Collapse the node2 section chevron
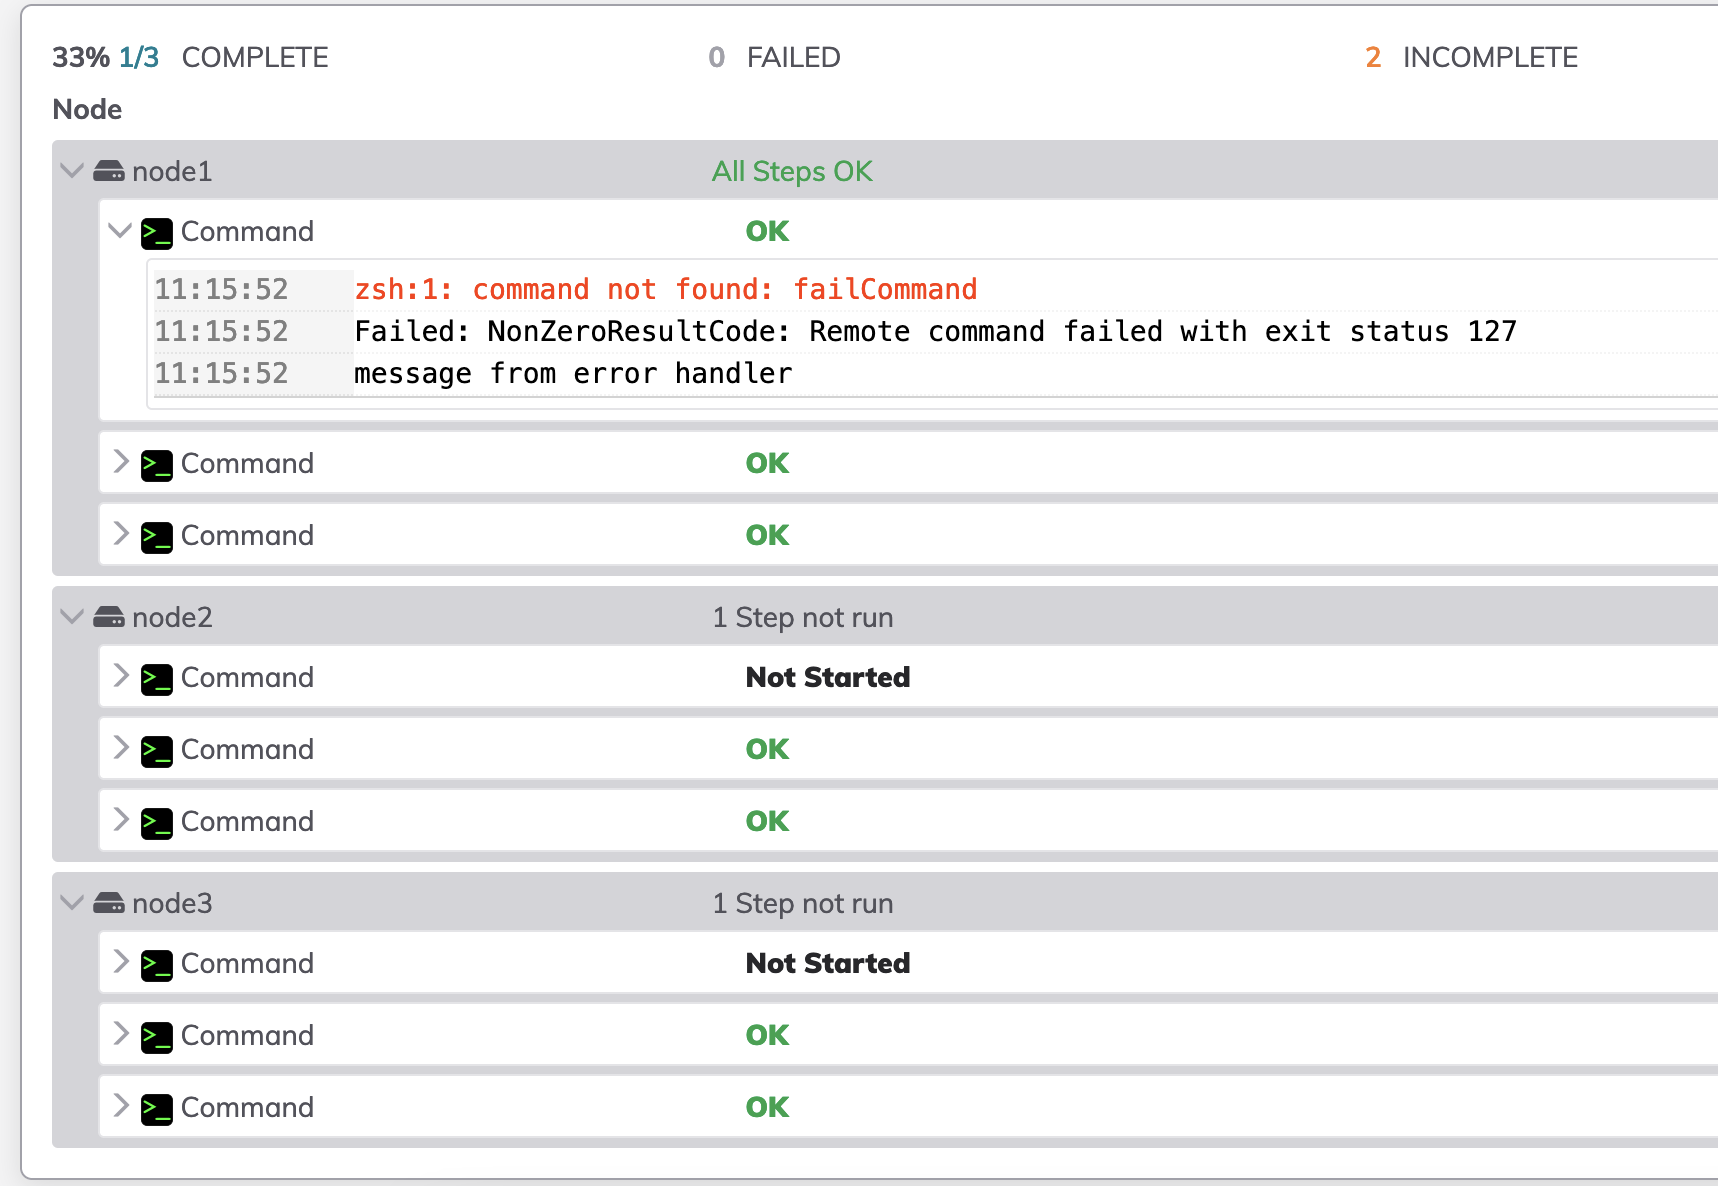This screenshot has height=1186, width=1718. click(72, 617)
